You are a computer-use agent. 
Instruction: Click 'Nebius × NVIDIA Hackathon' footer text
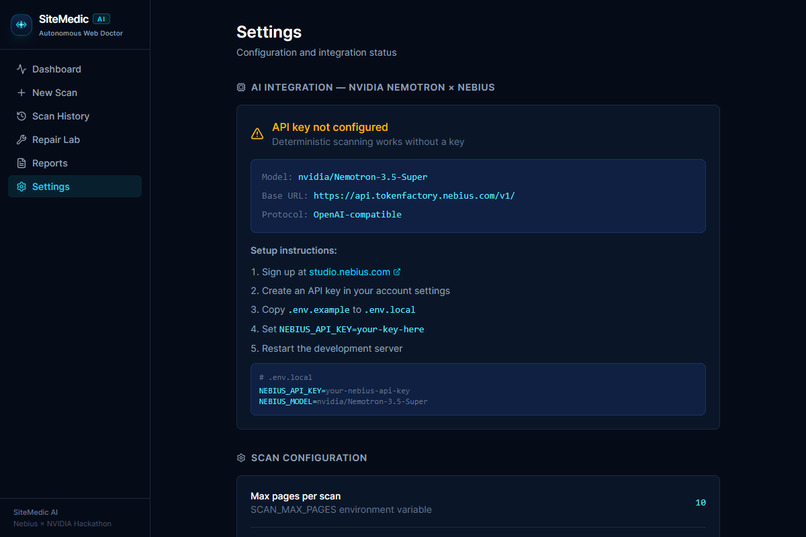[x=62, y=524]
